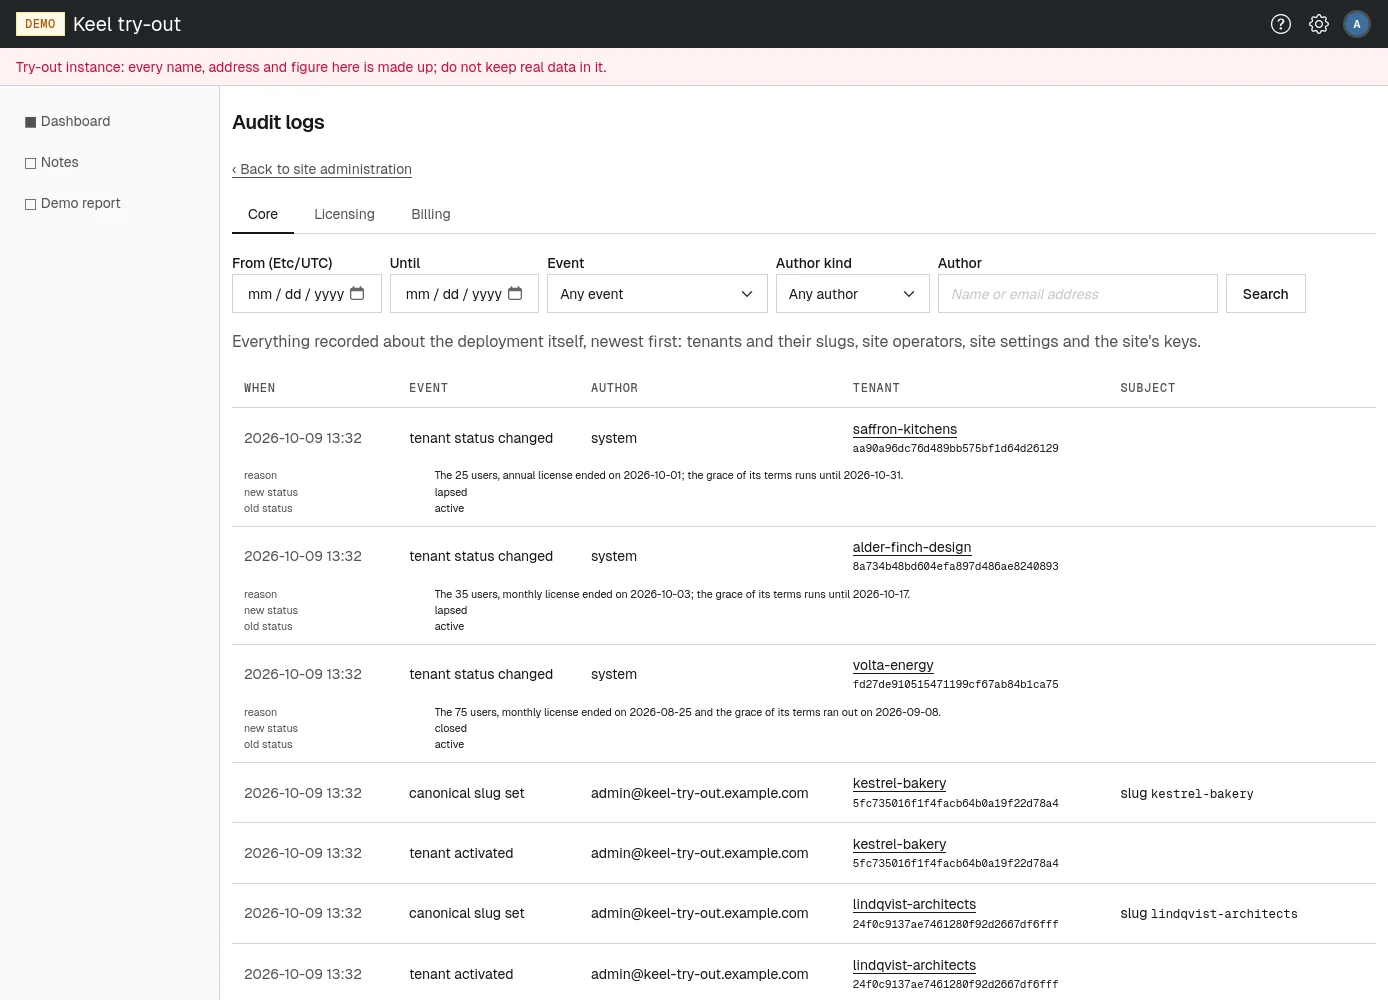1388x1000 pixels.
Task: Click the Until date field
Action: point(464,294)
